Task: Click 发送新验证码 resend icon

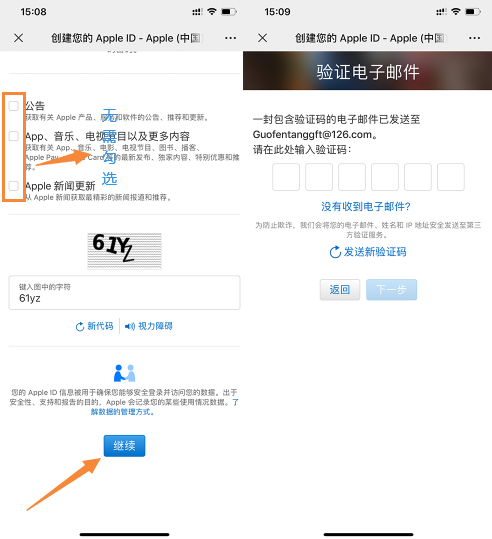Action: coord(335,252)
